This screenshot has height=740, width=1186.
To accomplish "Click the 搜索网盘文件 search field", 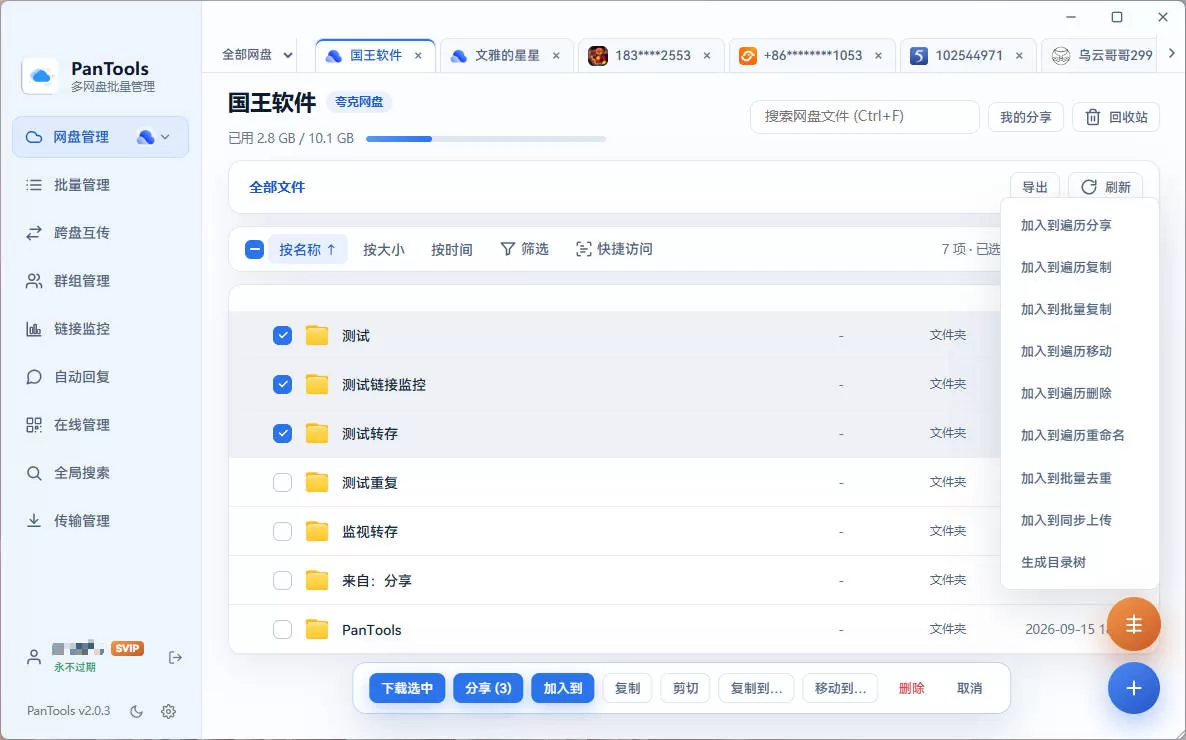I will click(x=865, y=117).
